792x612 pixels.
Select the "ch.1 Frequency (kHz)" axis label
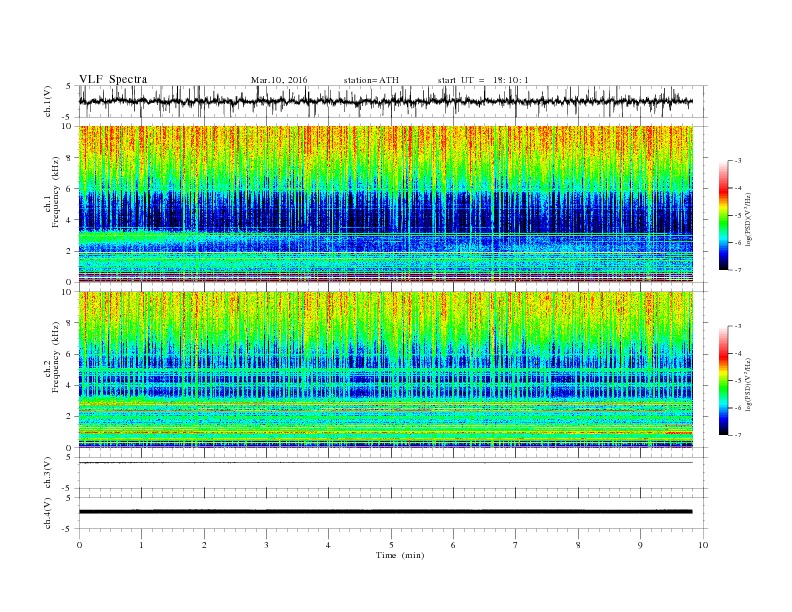pos(52,204)
